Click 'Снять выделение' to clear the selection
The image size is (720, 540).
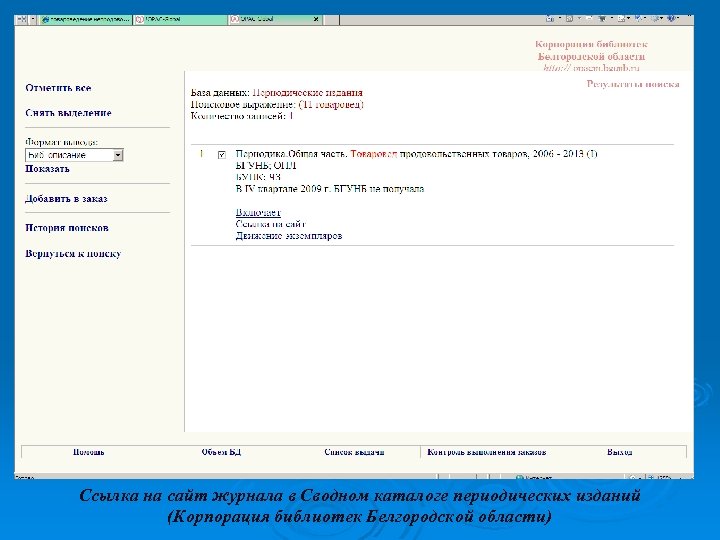click(68, 112)
